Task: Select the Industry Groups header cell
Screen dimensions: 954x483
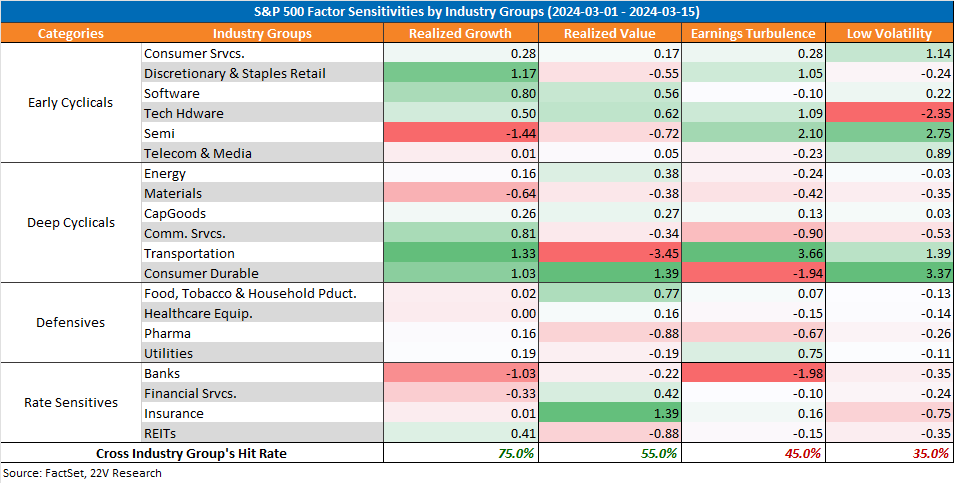Action: (262, 33)
